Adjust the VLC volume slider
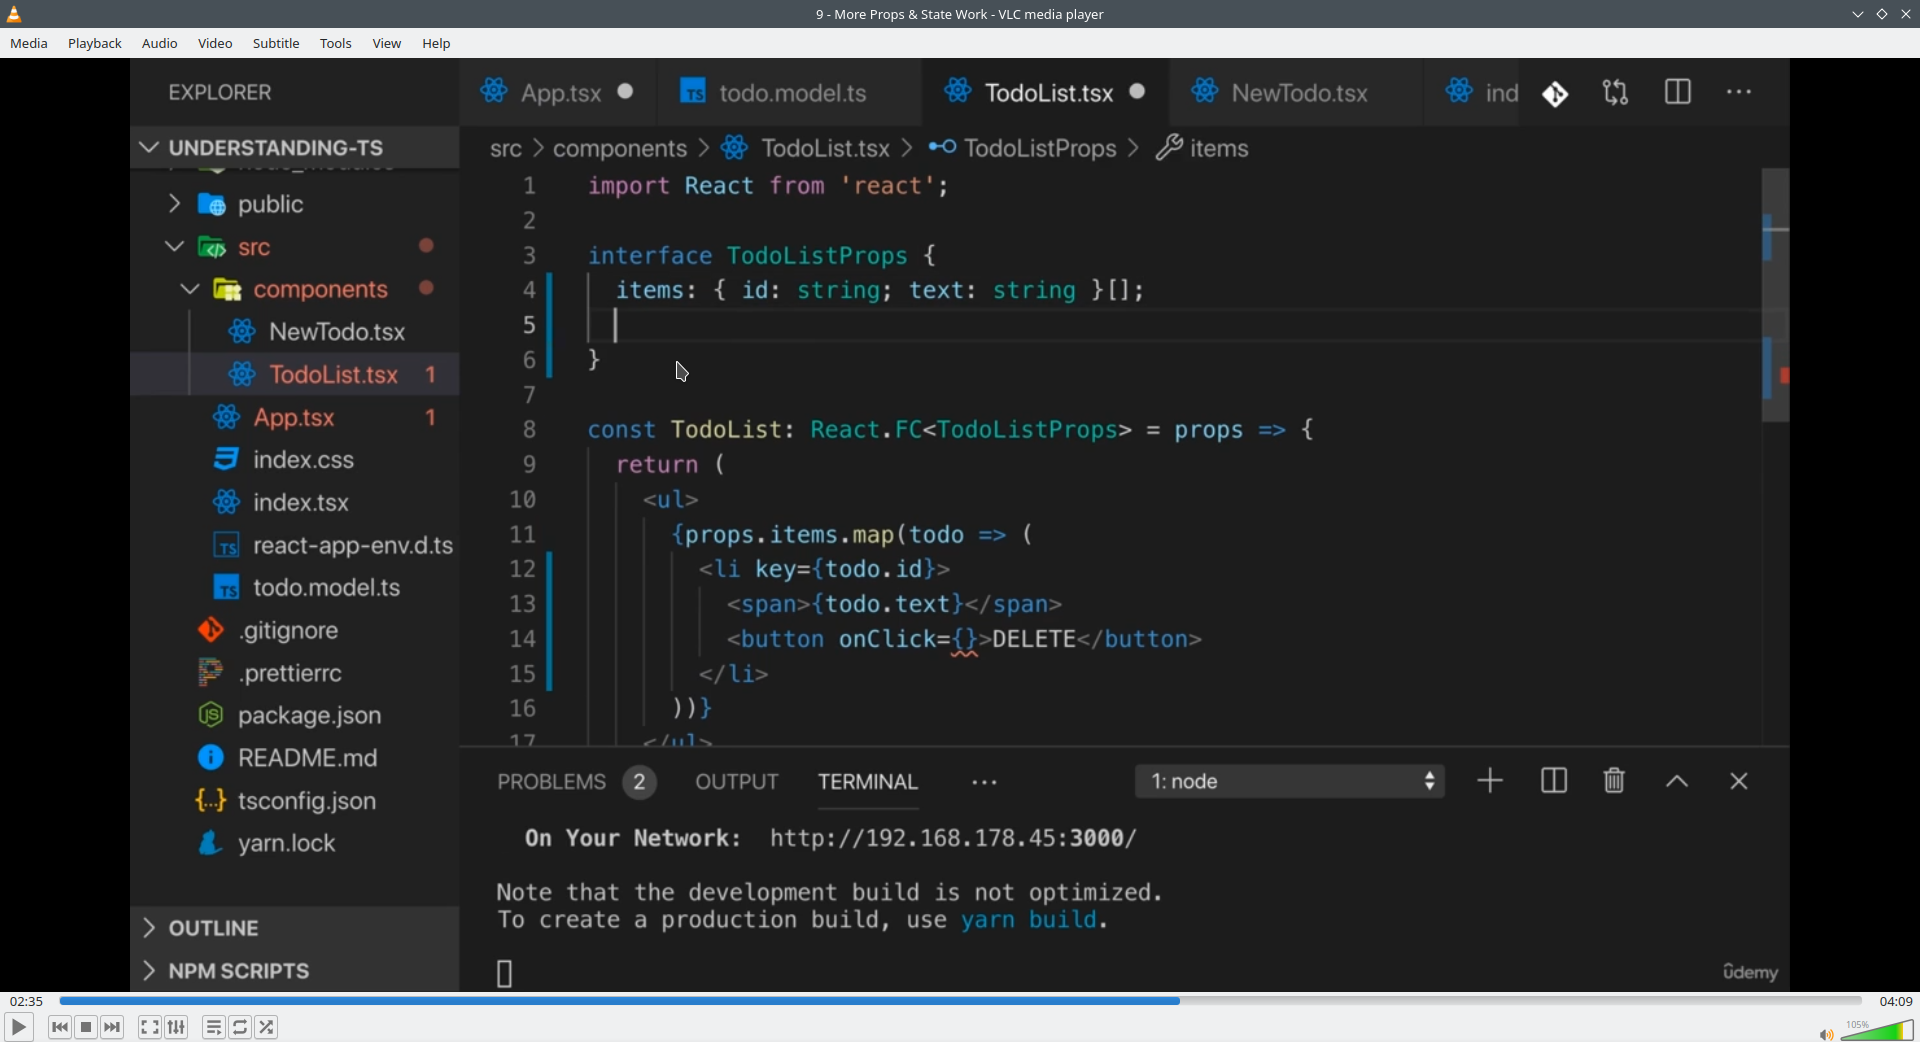1920x1042 pixels. click(x=1877, y=1030)
